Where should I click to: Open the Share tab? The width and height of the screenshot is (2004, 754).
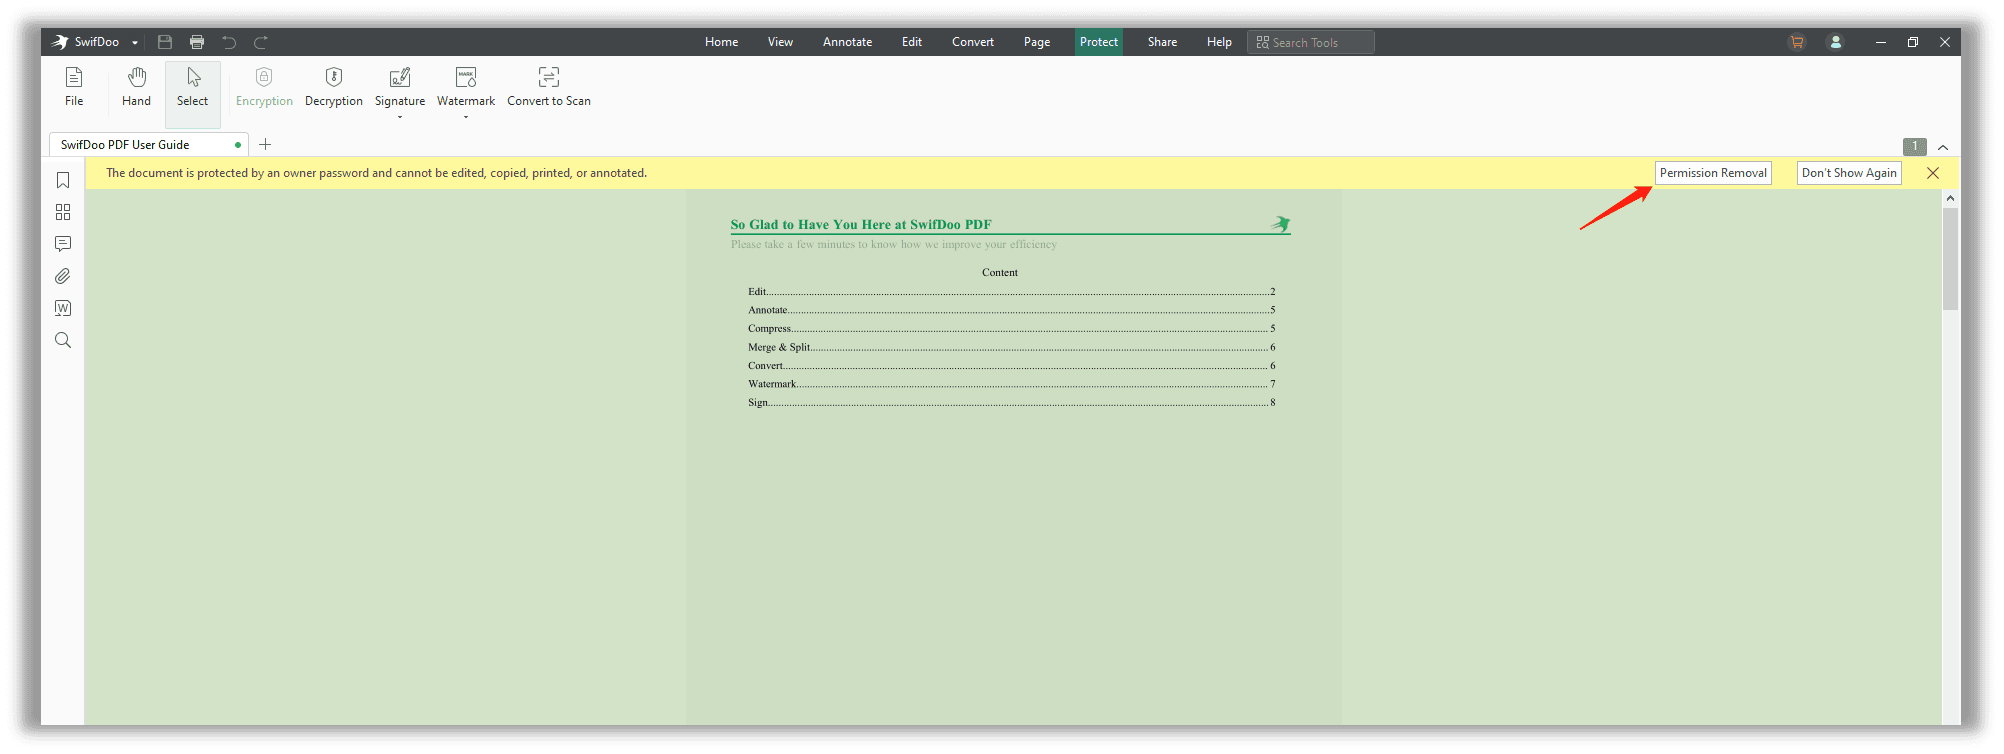coord(1162,42)
